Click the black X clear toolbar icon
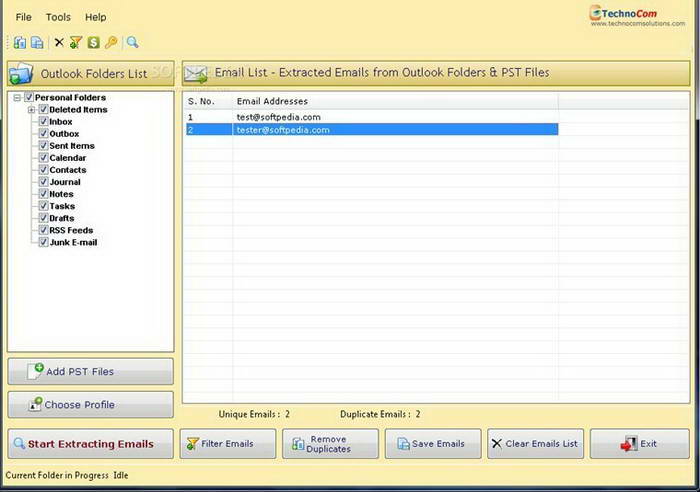This screenshot has height=492, width=700. 59,42
